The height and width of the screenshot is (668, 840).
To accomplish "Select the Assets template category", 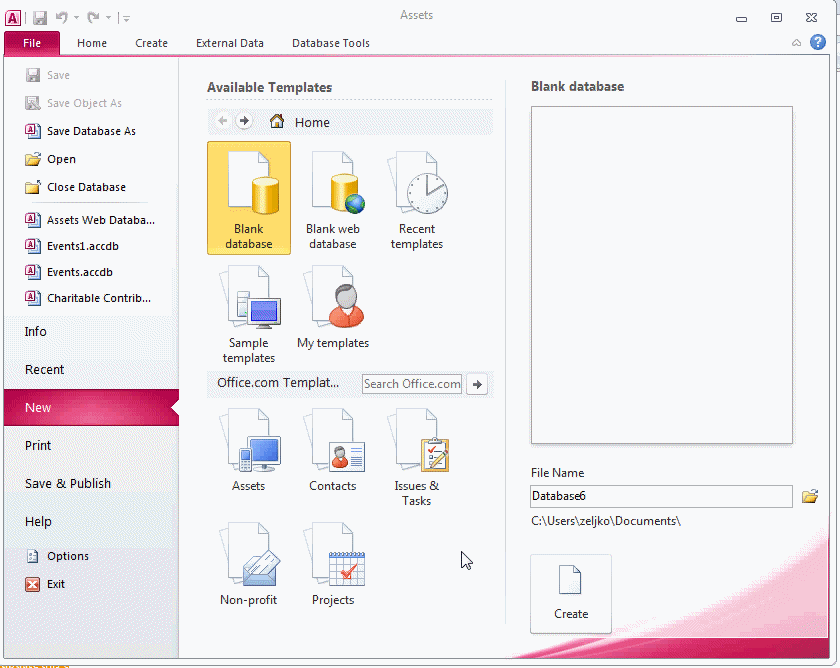I will point(249,450).
